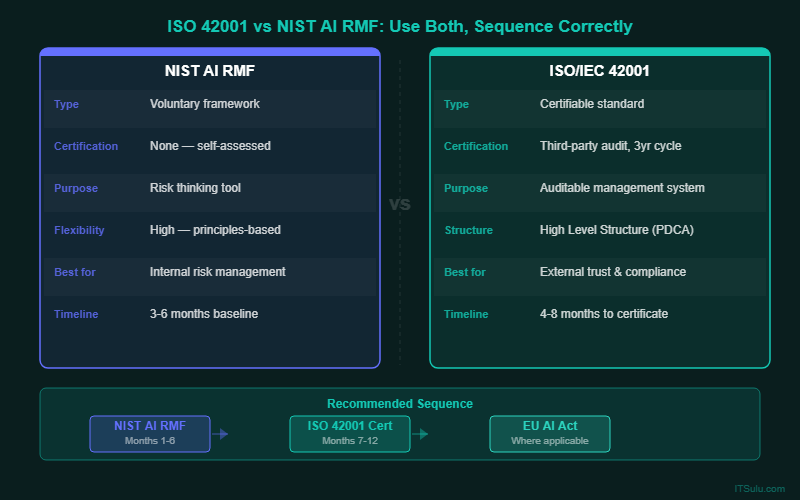Click the 'Best for' label in ISO panel

coord(464,272)
